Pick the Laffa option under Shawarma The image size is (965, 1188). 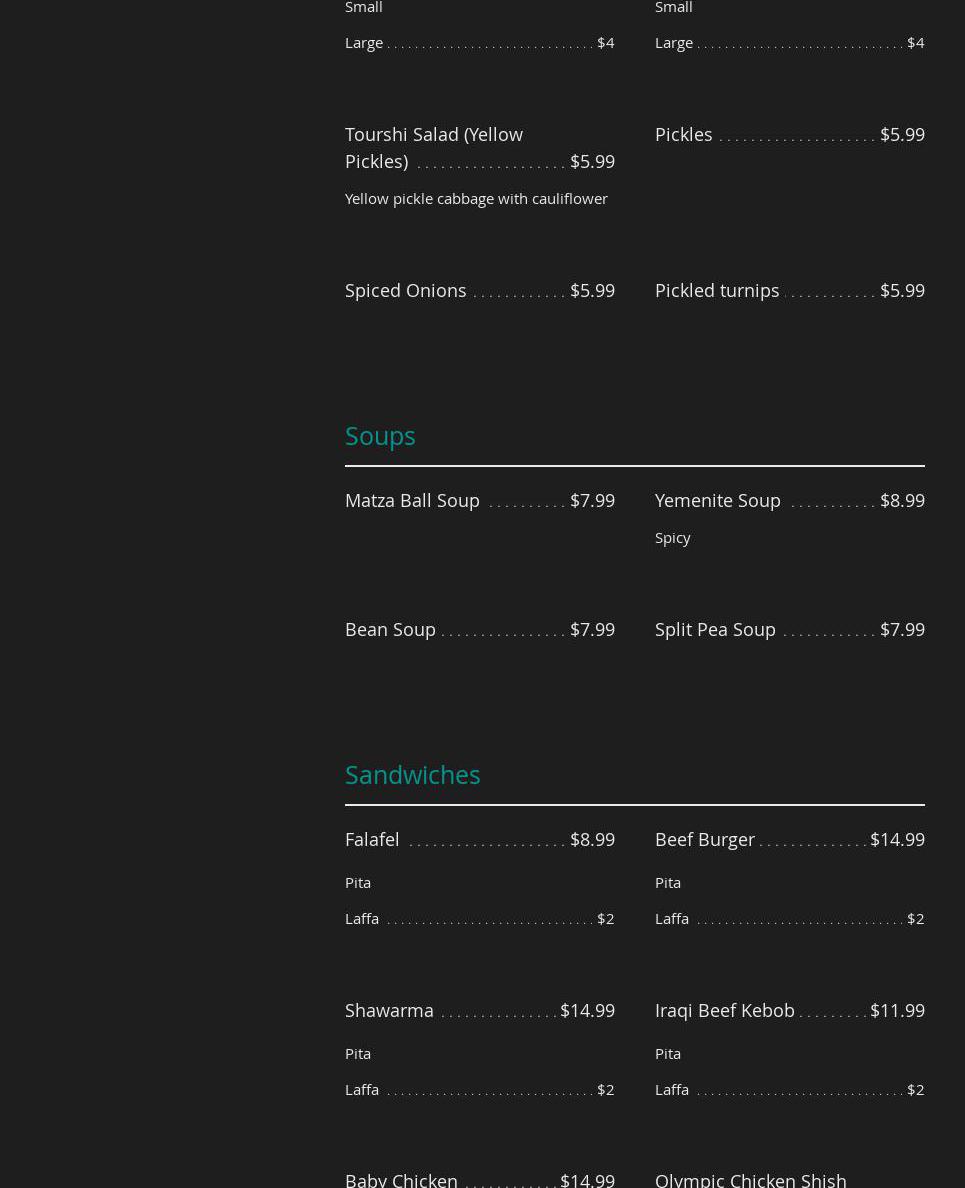[x=362, y=1089]
